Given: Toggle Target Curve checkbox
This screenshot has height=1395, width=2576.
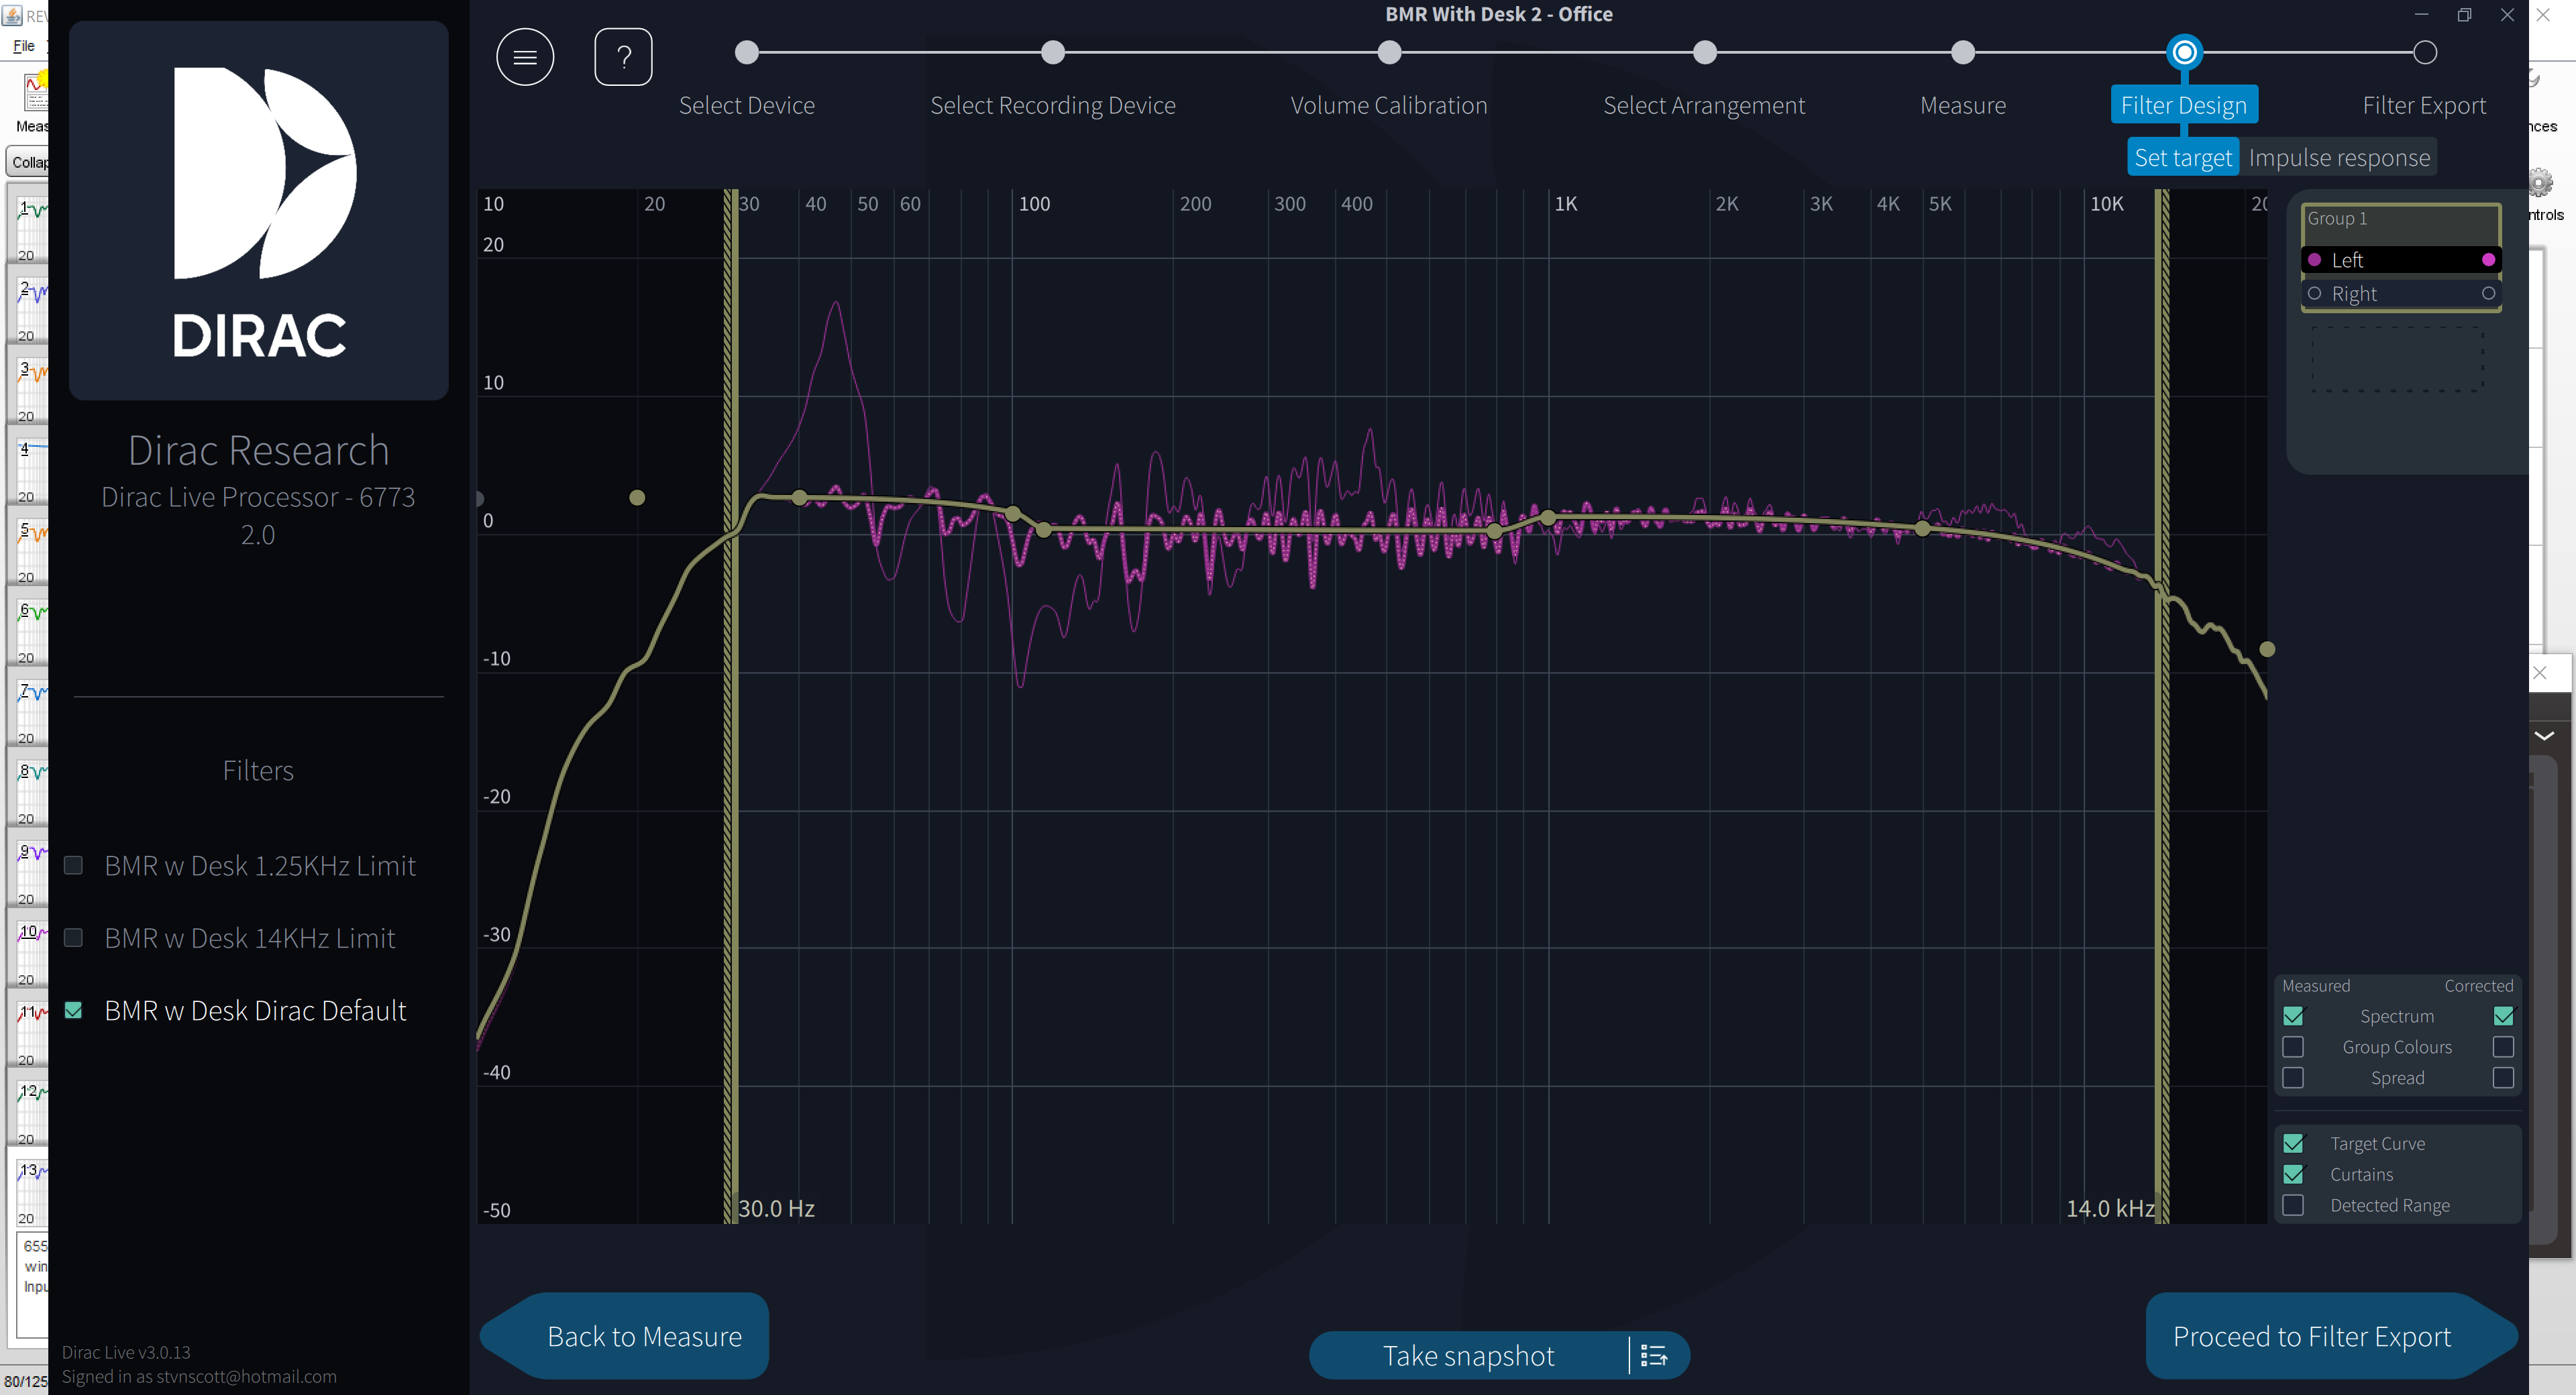Looking at the screenshot, I should pos(2293,1143).
